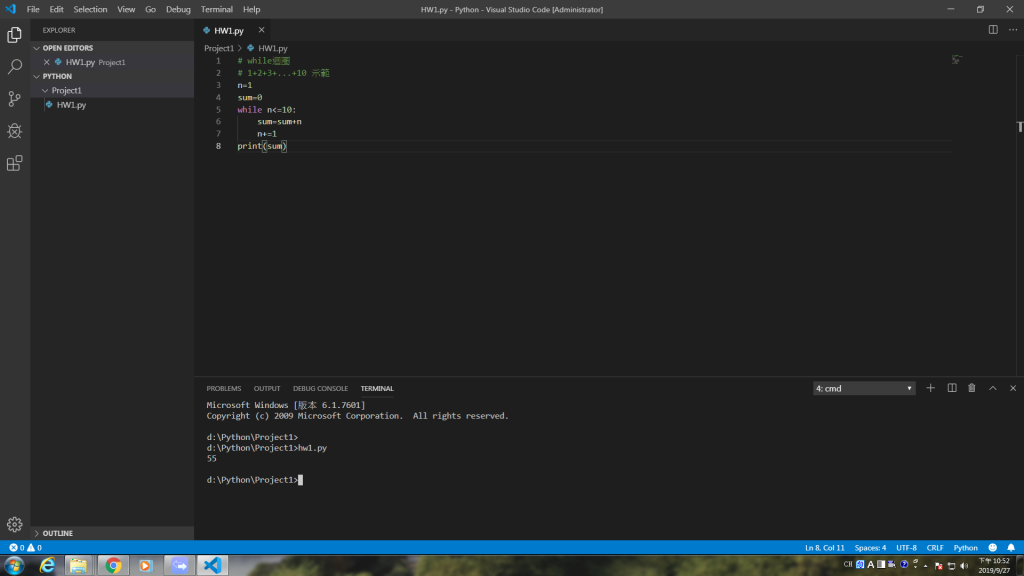Open the View menu
The height and width of the screenshot is (576, 1024).
pyautogui.click(x=126, y=9)
